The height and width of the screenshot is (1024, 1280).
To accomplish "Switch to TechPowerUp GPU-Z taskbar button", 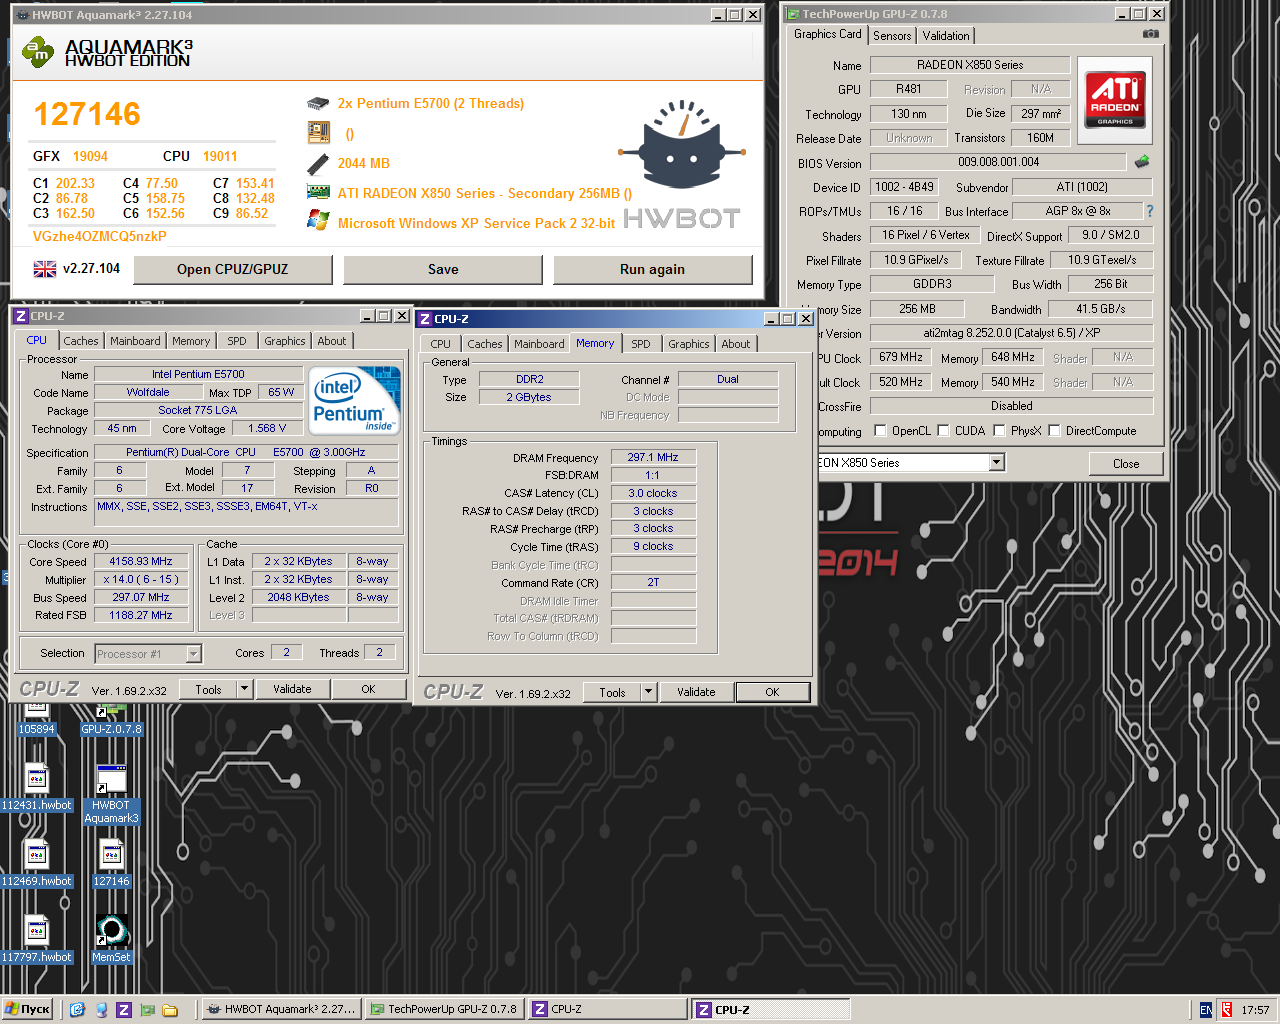I will click(x=444, y=1009).
